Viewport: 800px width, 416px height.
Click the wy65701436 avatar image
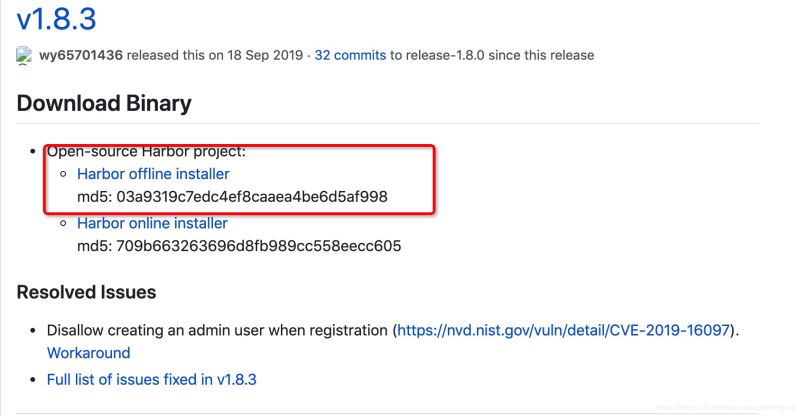tap(24, 56)
